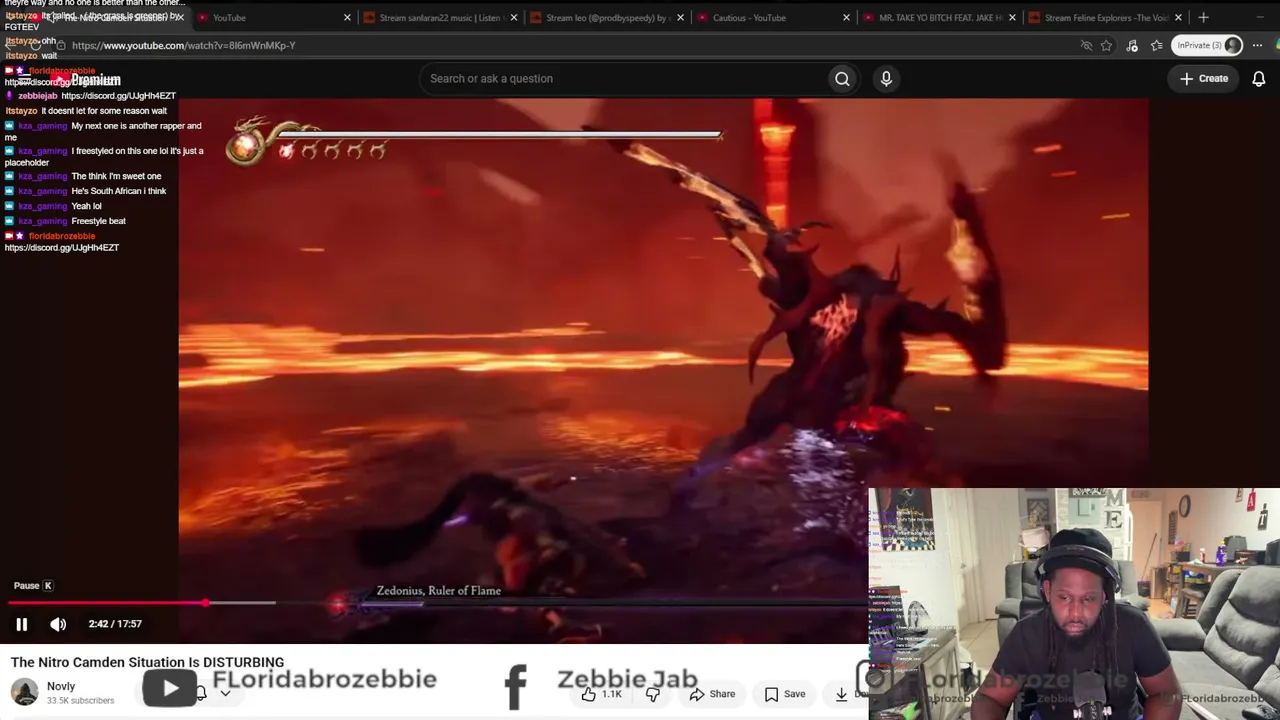The height and width of the screenshot is (720, 1280).
Task: Open tracking prevention eye icon
Action: tap(1086, 45)
